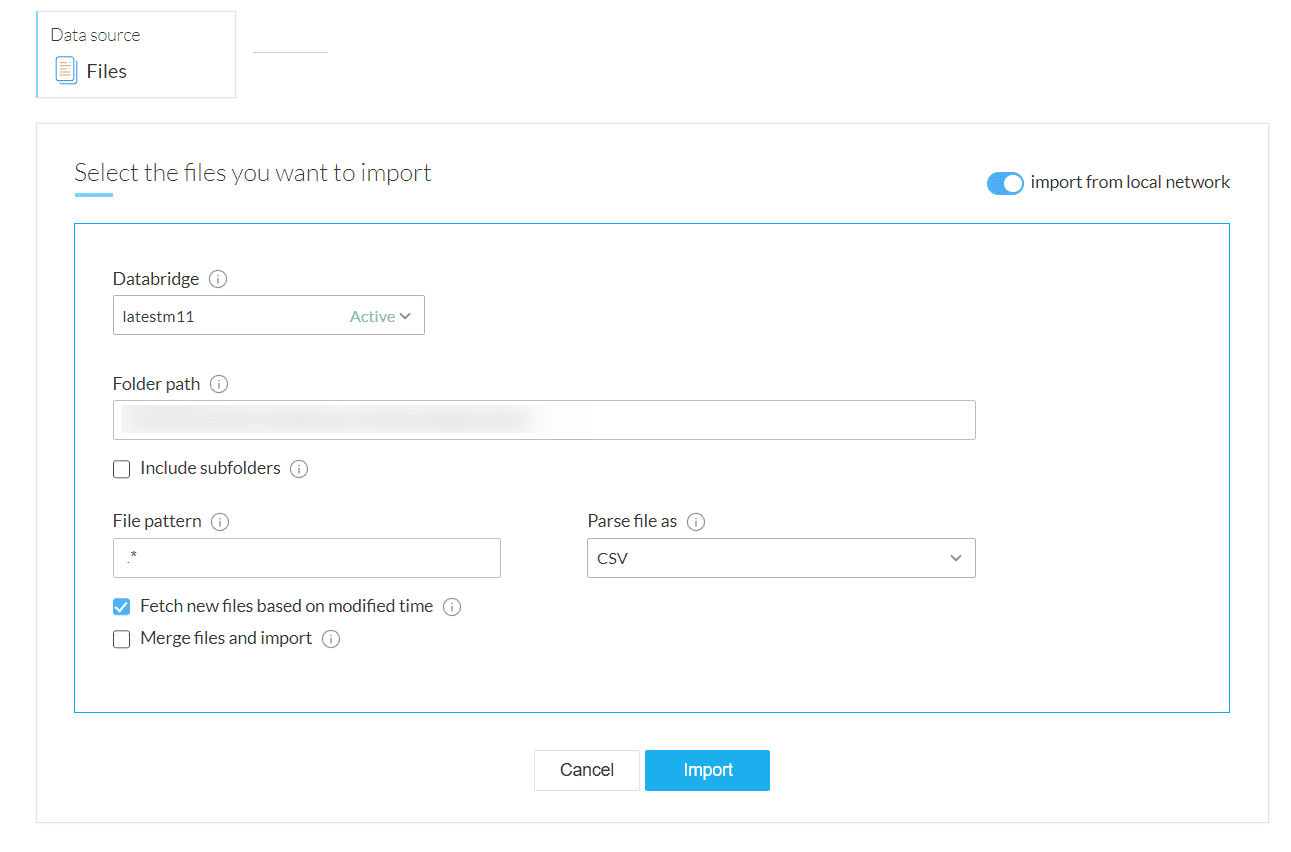The image size is (1291, 852).
Task: Click the Databridge dropdown chevron arrow
Action: point(405,316)
